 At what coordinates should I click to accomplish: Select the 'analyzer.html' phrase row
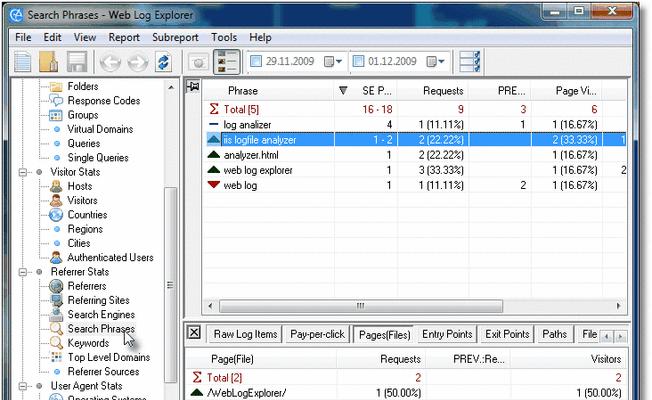[414, 155]
